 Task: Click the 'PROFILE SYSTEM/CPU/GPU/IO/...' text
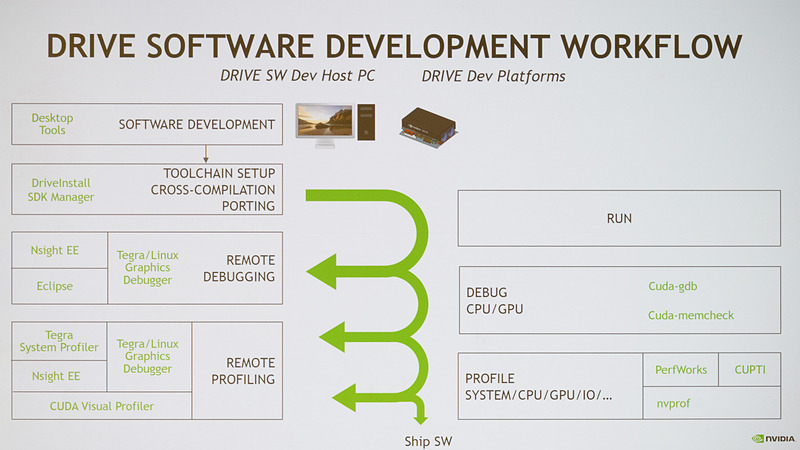[x=538, y=387]
